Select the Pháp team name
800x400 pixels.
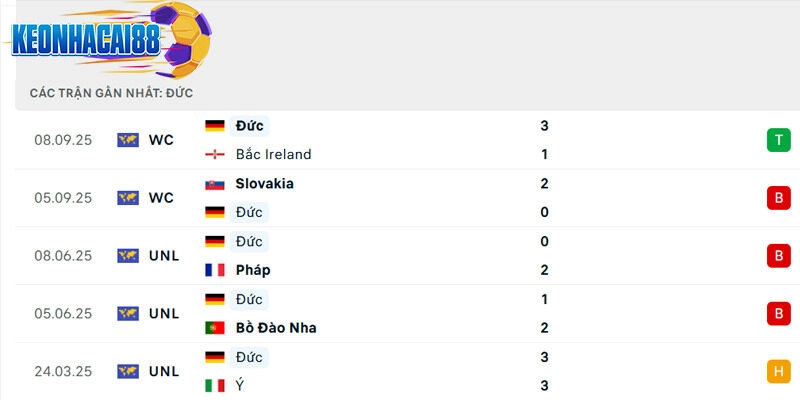point(253,270)
